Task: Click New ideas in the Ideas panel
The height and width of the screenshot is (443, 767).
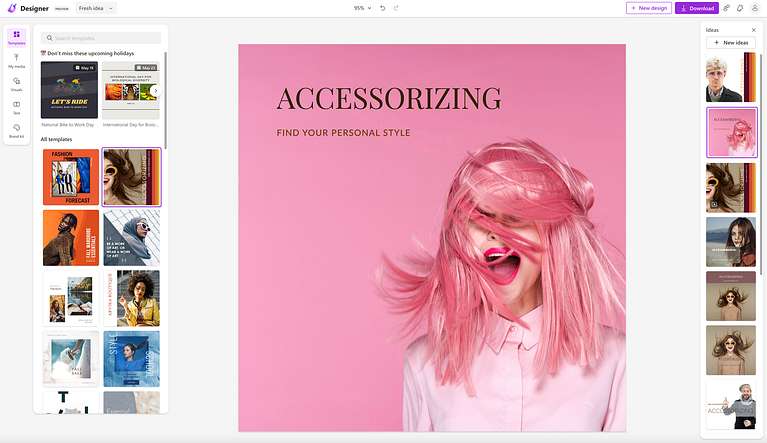Action: (x=731, y=43)
